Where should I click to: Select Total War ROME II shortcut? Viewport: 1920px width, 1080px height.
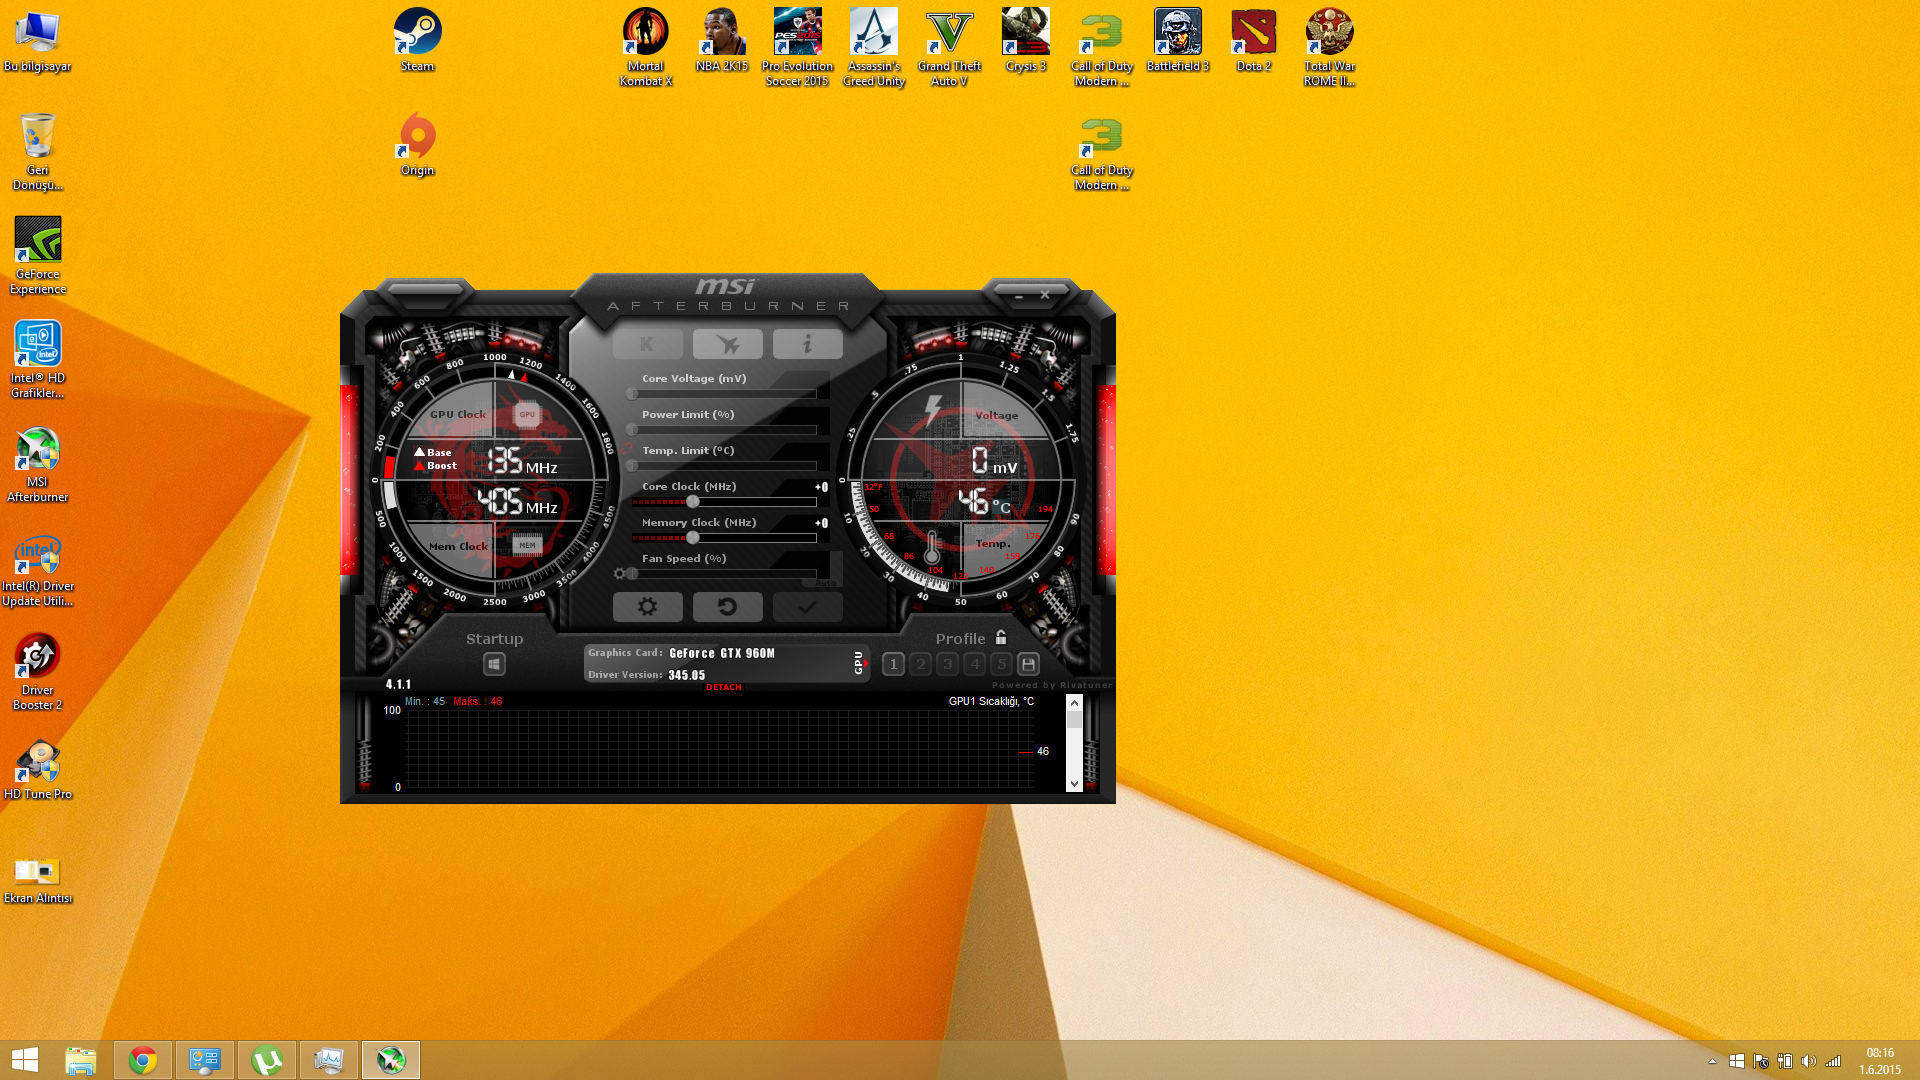1330,47
